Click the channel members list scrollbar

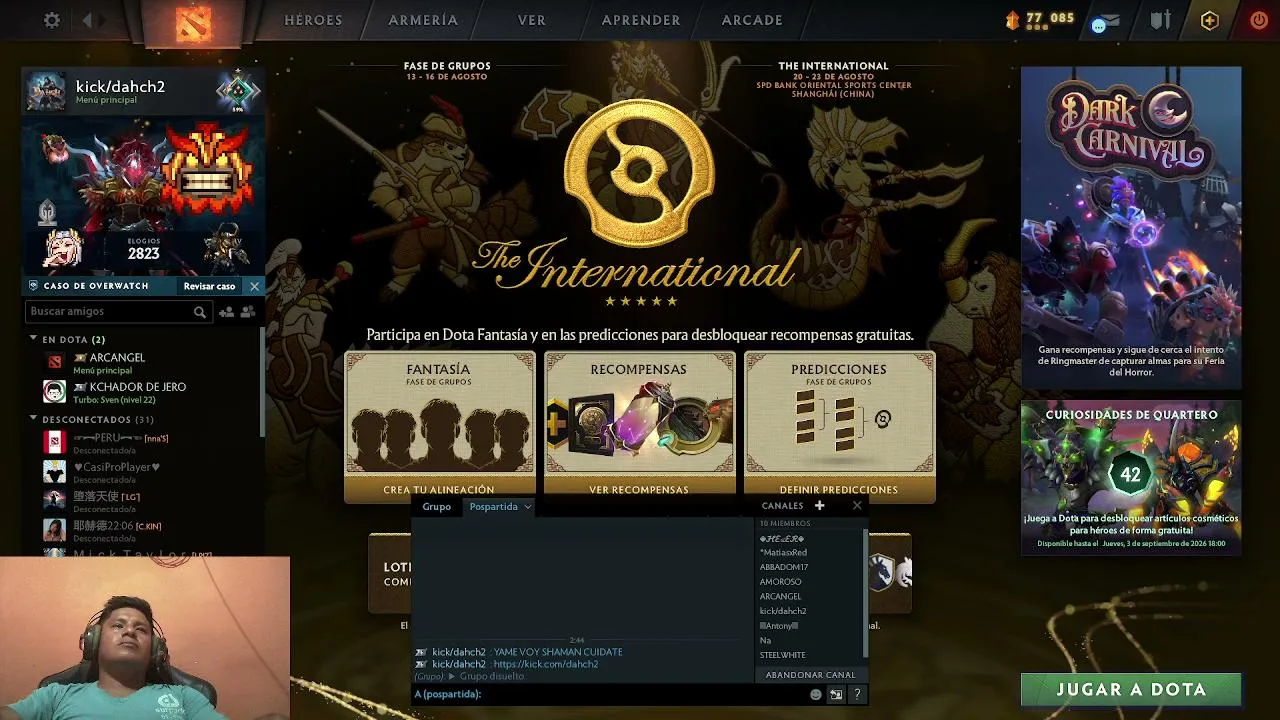[x=865, y=592]
